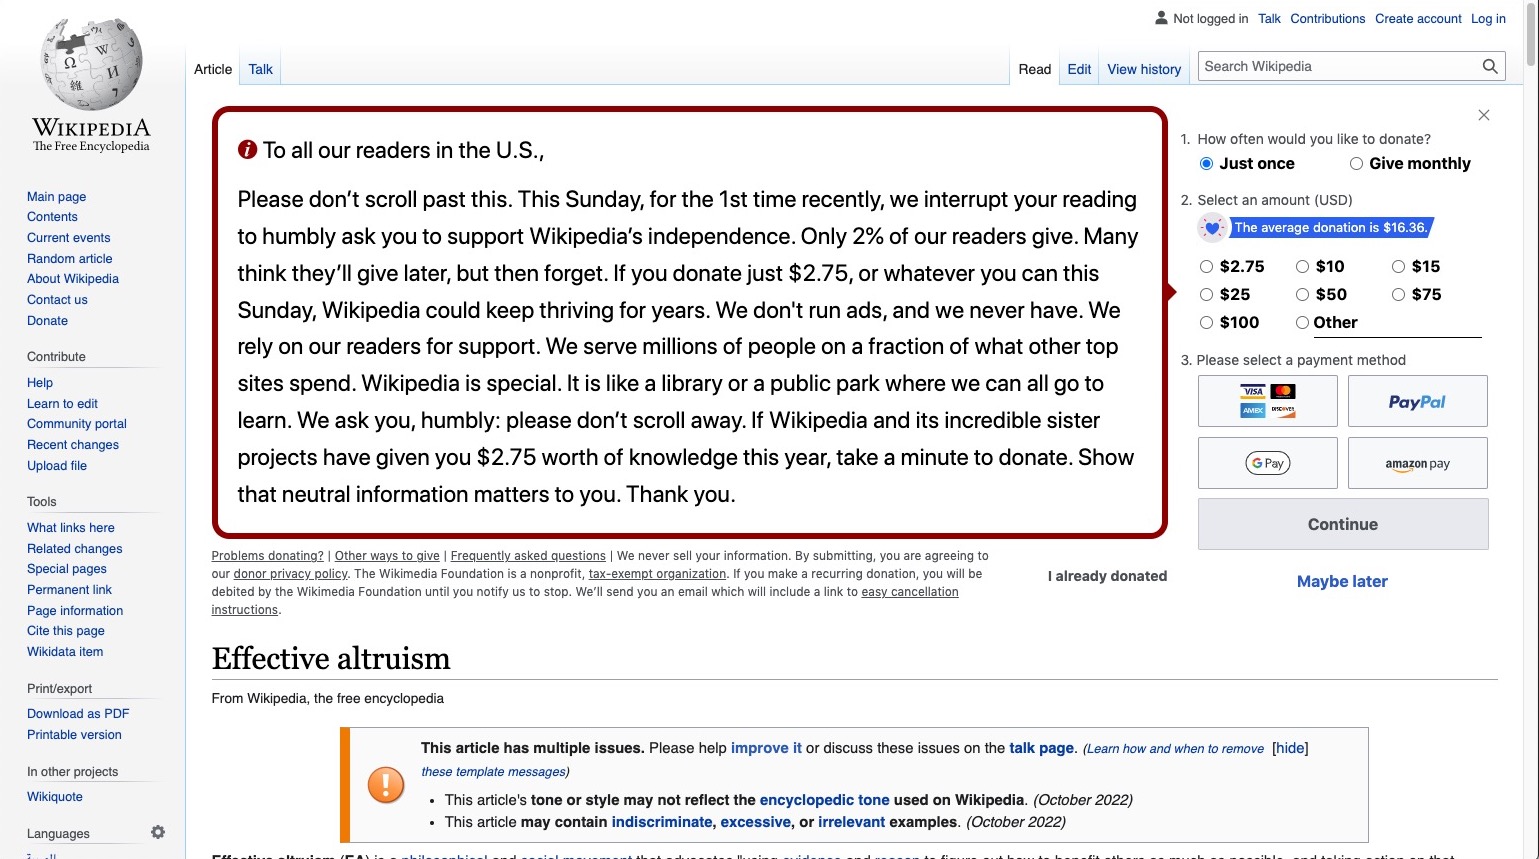Click the Problems donating? link
Screen dimensions: 1539x859
[267, 556]
